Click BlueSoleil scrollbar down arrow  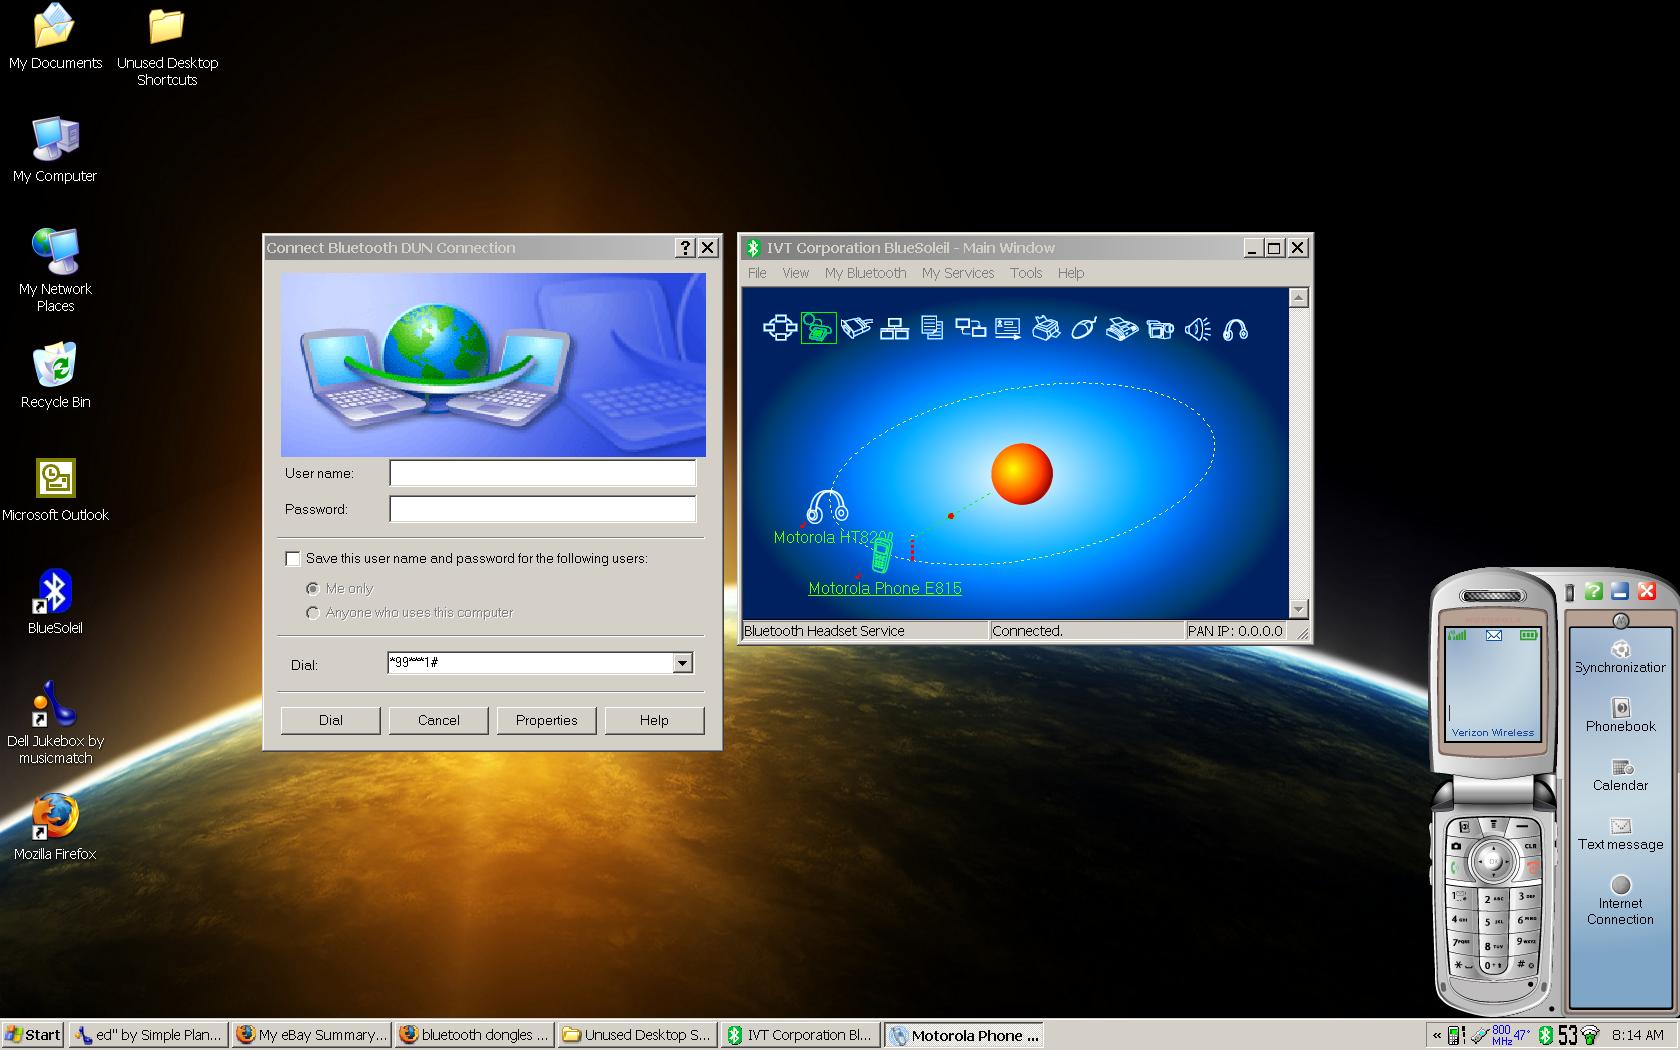tap(1299, 609)
